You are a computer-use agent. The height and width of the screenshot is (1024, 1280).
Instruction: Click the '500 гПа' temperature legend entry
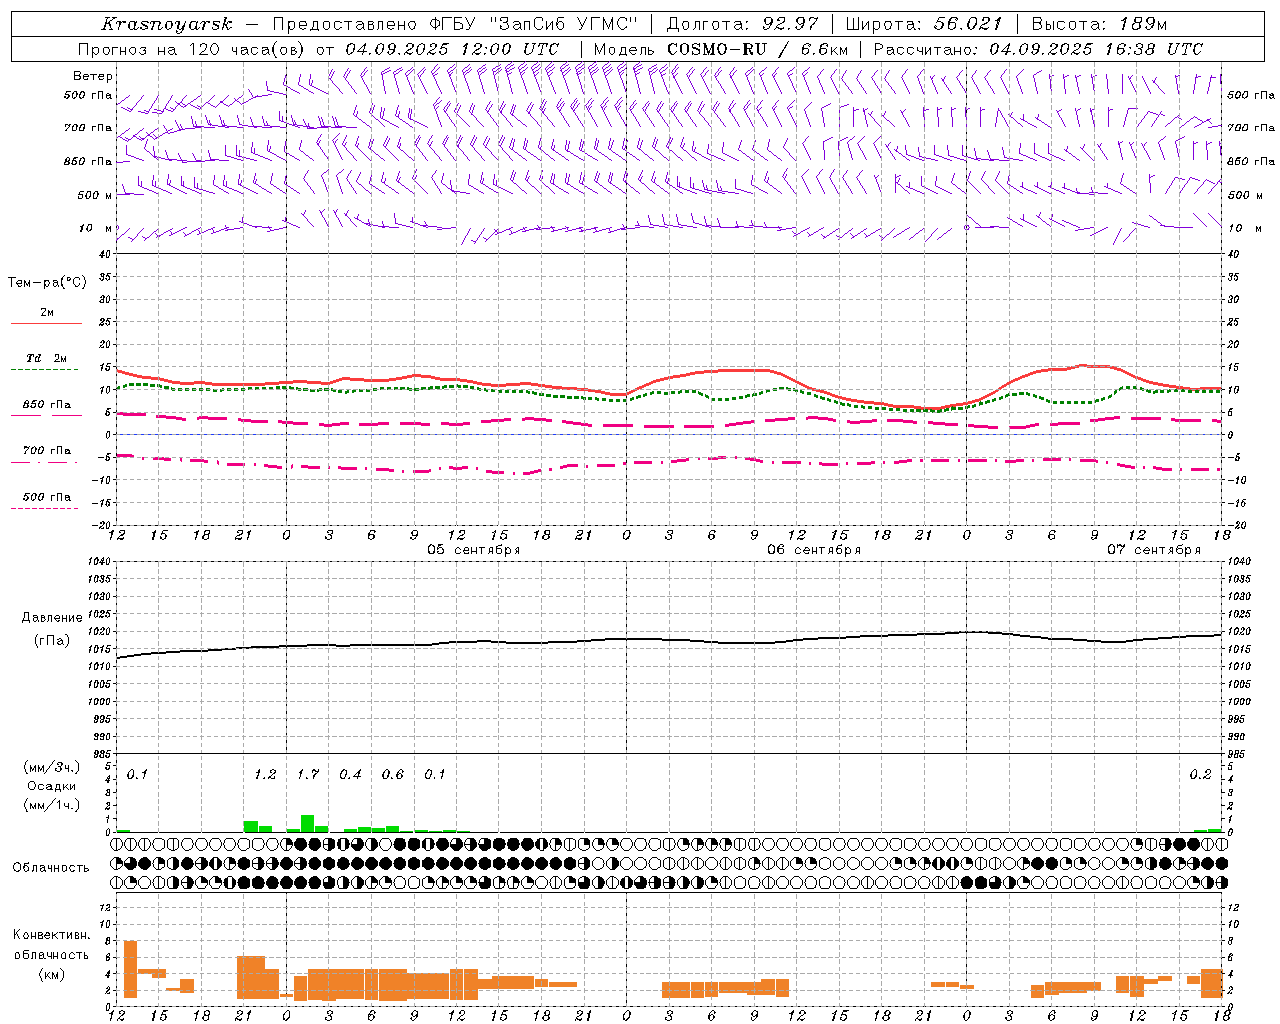[47, 497]
